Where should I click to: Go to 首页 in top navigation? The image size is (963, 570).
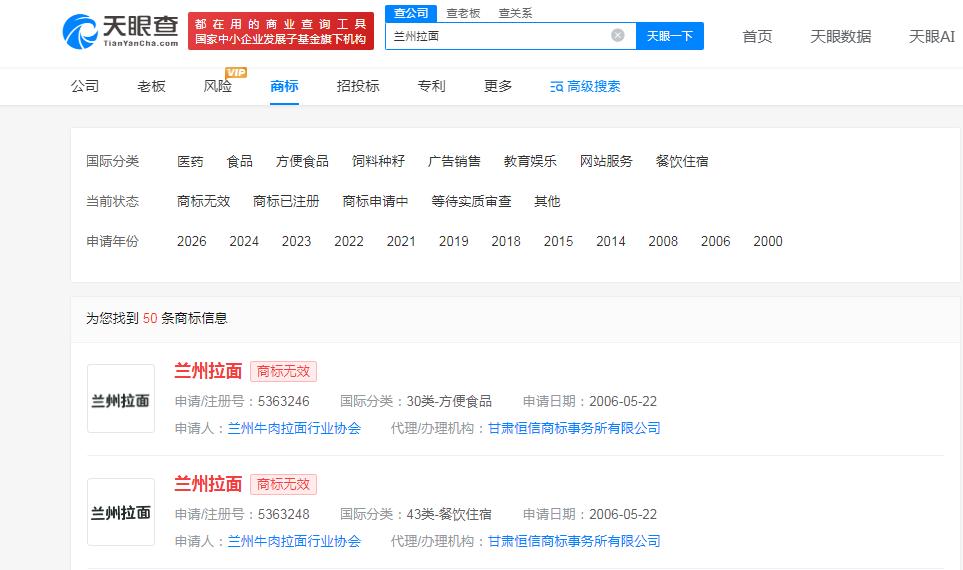(757, 36)
